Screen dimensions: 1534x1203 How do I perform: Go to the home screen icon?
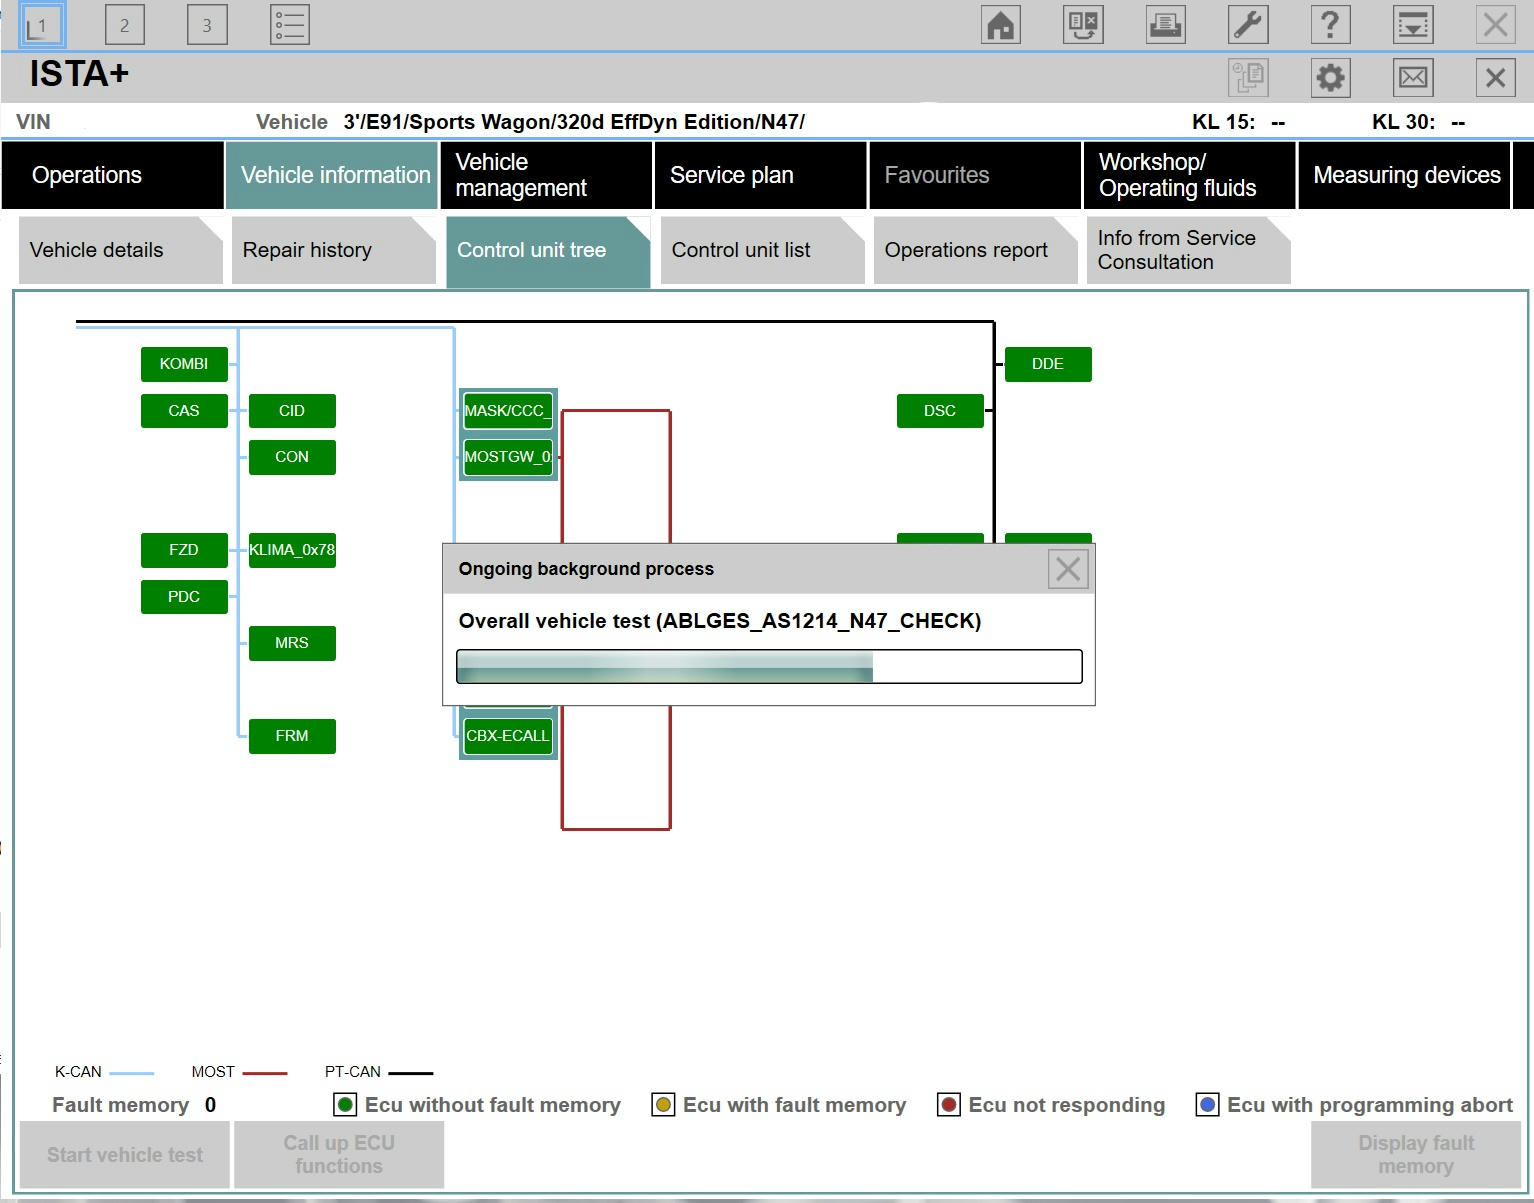point(1001,24)
